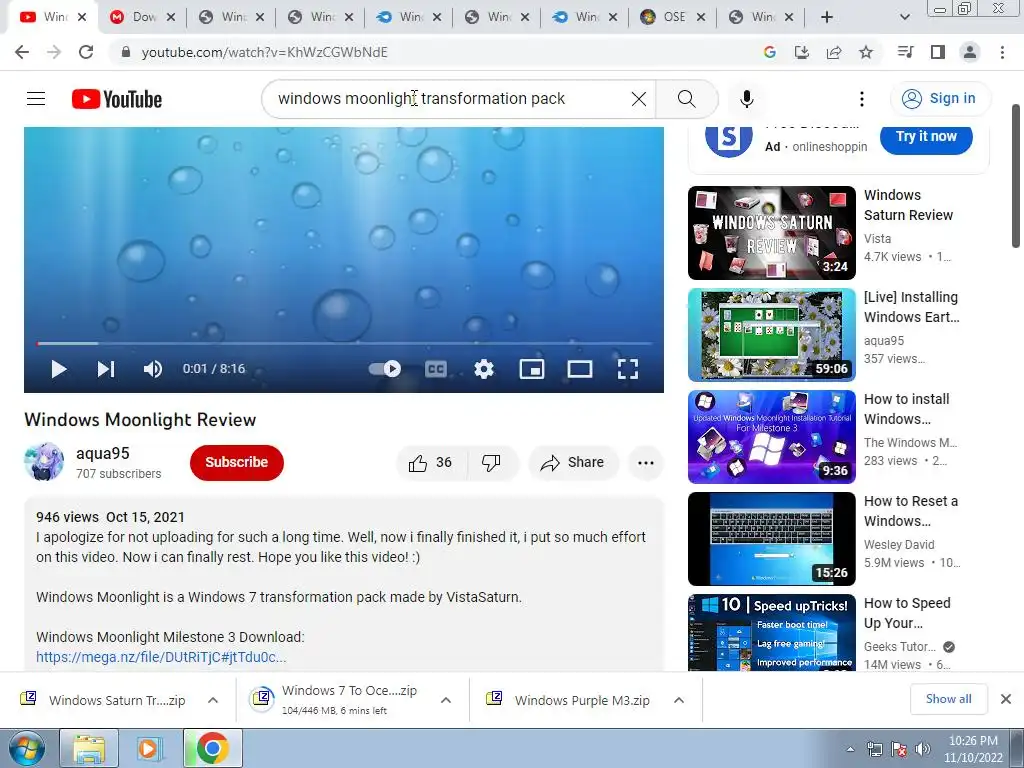The image size is (1024, 768).
Task: Open How to Speed Up Your video title
Action: pos(907,613)
